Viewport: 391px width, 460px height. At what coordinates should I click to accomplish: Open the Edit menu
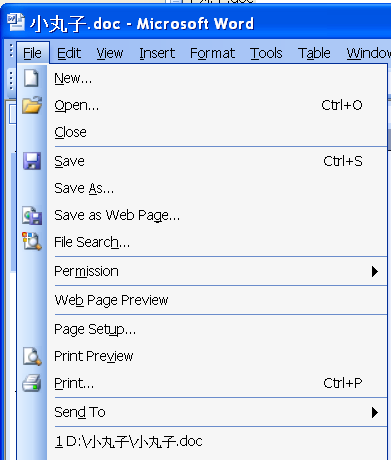[x=69, y=53]
